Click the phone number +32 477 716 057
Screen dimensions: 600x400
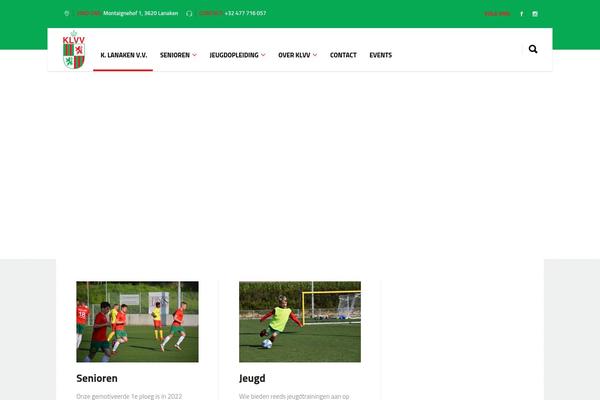245,13
